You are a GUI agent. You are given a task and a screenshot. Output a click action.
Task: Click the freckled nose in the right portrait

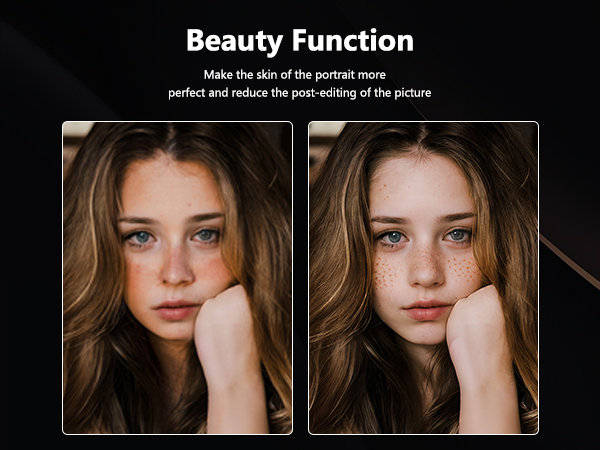coord(426,268)
